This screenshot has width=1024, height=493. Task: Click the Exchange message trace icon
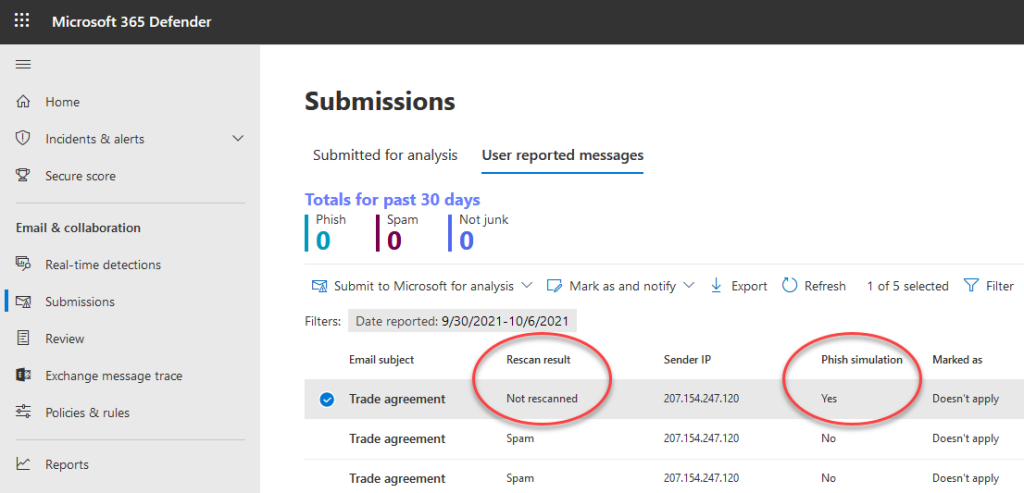tap(23, 376)
